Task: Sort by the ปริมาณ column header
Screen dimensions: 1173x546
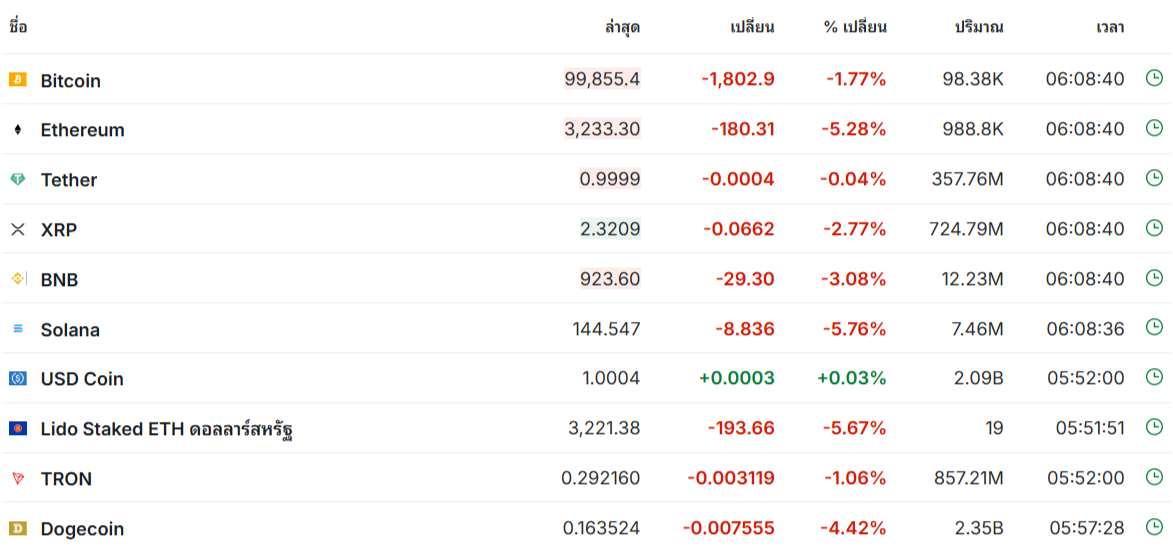Action: tap(979, 27)
